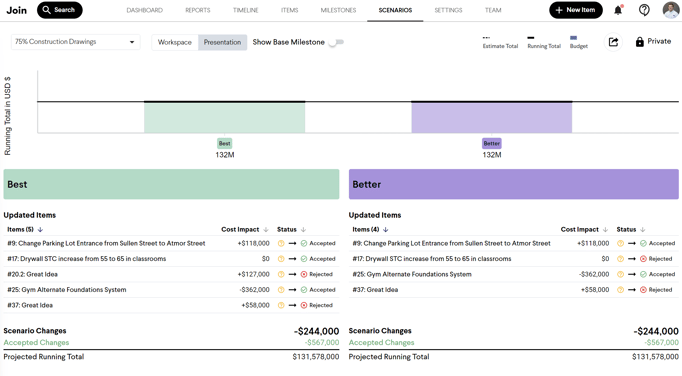Sort Best scenario by Cost Impact arrow

pyautogui.click(x=266, y=229)
